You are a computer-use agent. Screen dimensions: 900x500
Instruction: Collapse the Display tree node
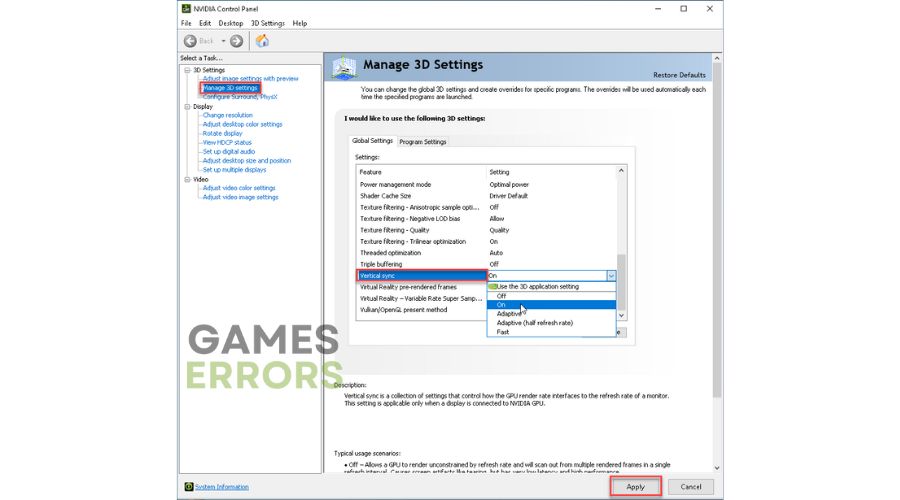tap(187, 107)
